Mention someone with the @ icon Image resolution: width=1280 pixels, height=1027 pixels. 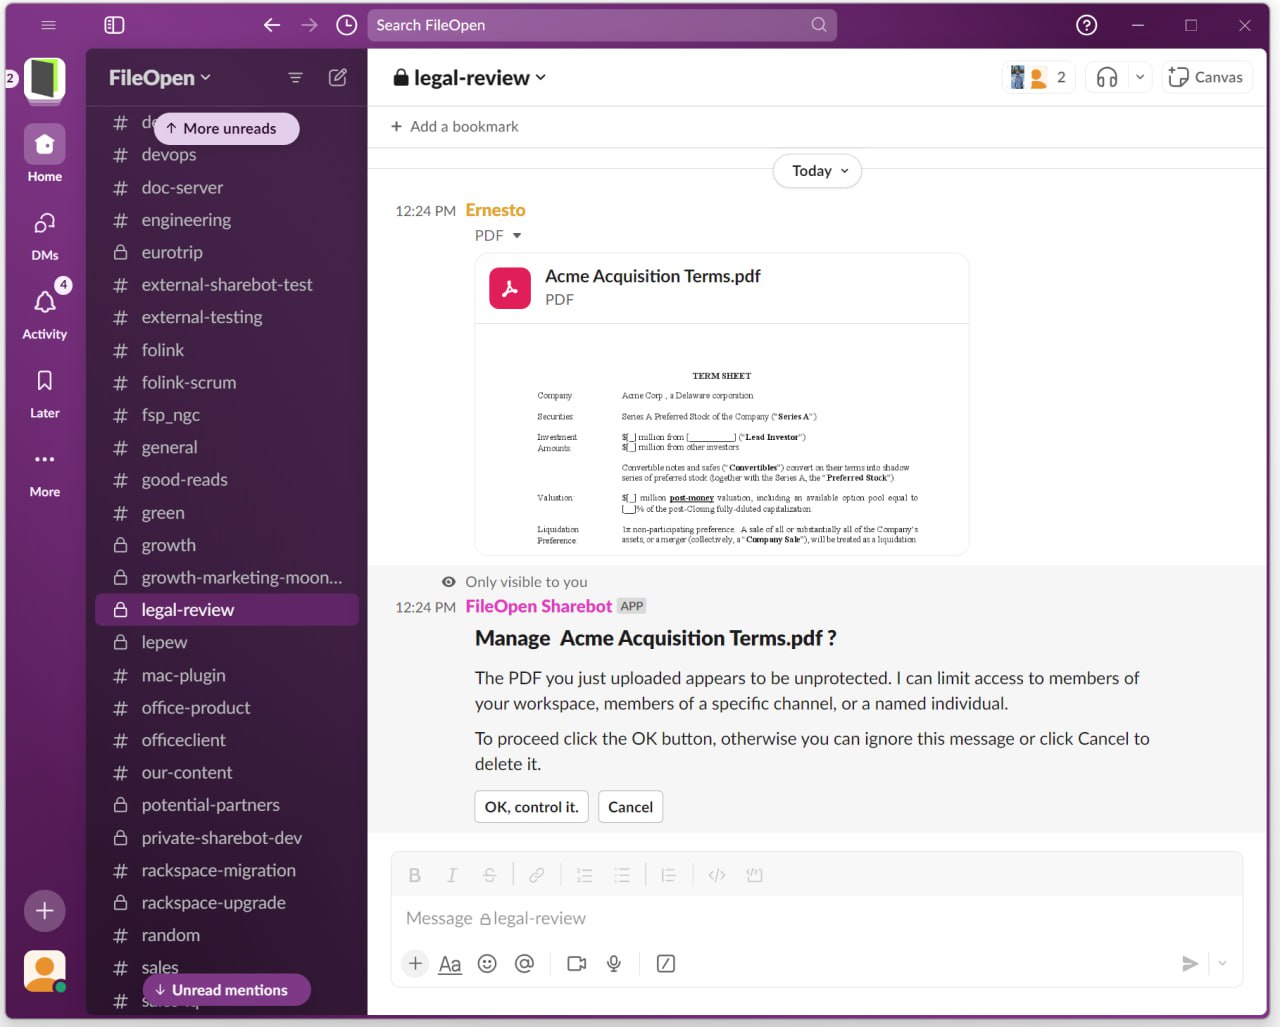[524, 963]
